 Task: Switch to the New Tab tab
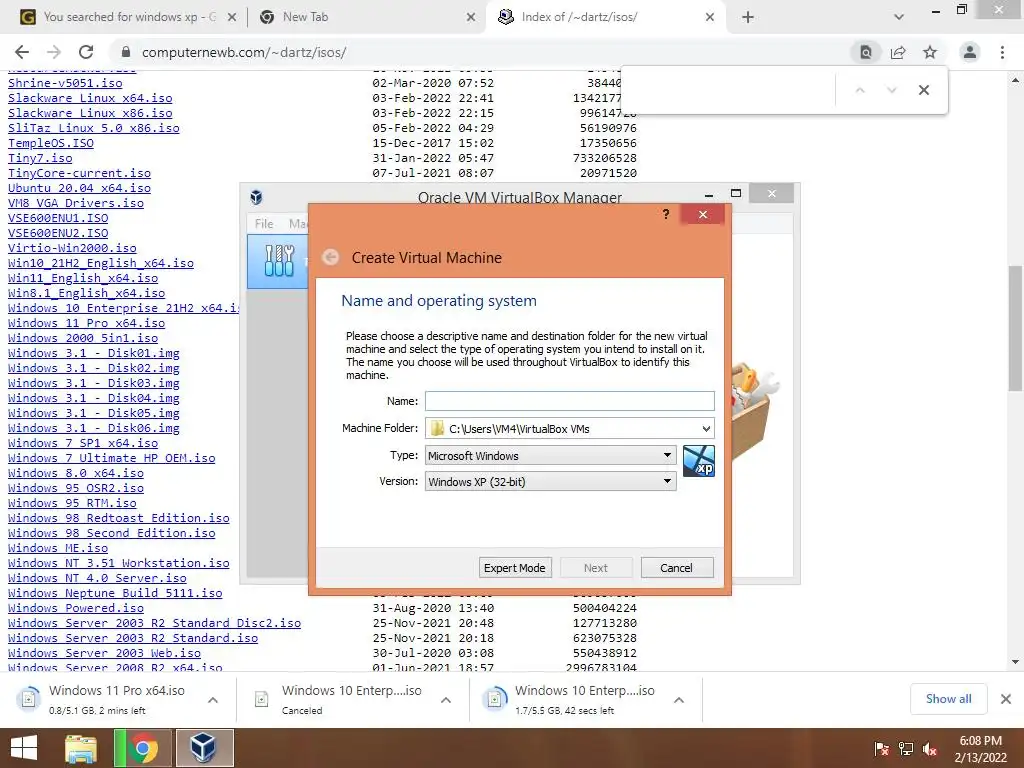(366, 17)
